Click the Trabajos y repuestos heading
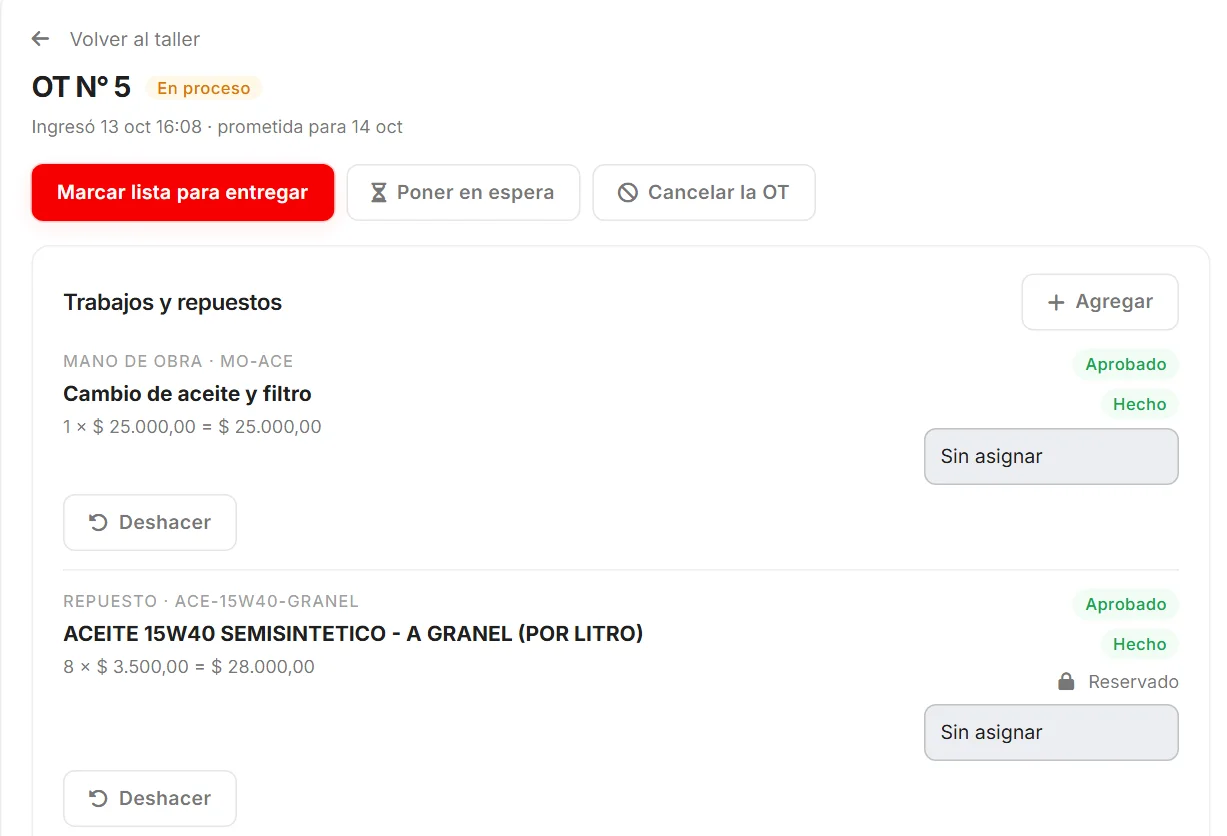Viewport: 1227px width, 836px height. [x=173, y=302]
